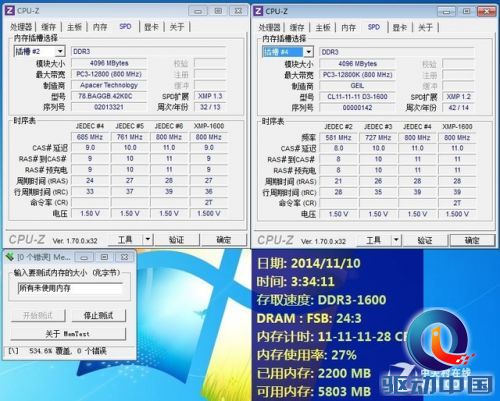Click CPU-Z icon in left window title

click(10, 11)
